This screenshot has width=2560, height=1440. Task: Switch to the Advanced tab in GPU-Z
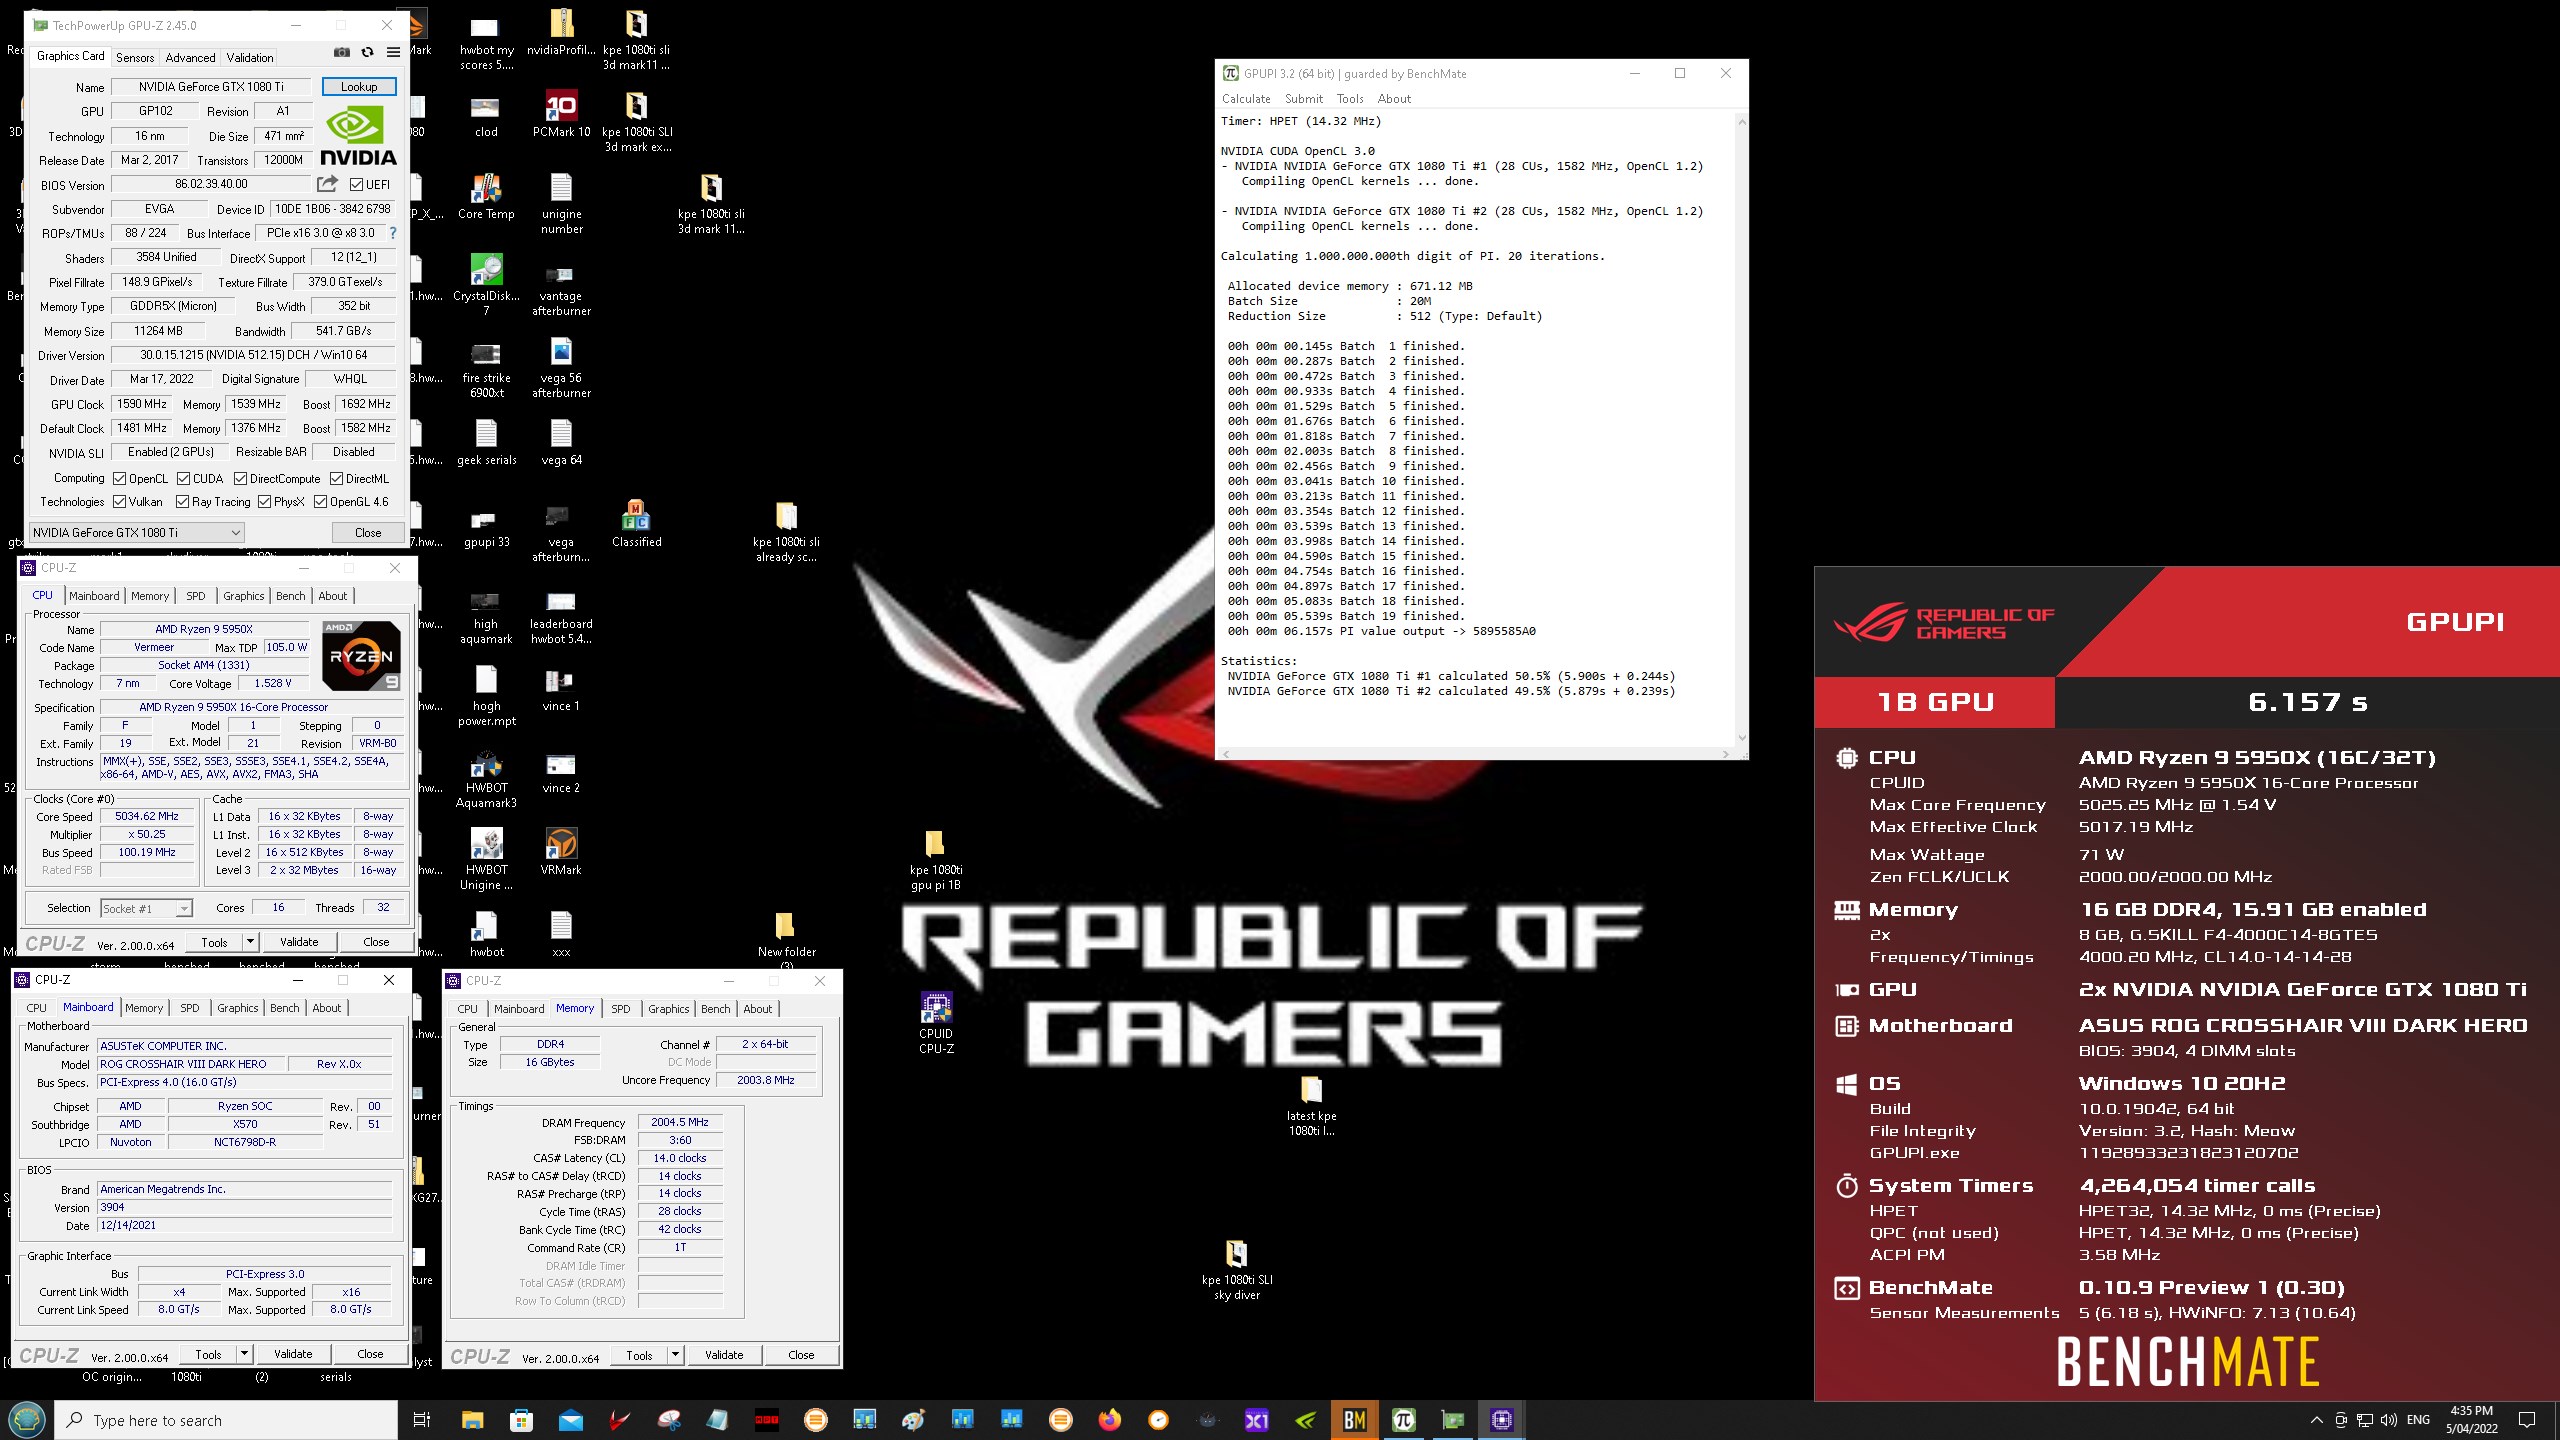click(x=190, y=58)
